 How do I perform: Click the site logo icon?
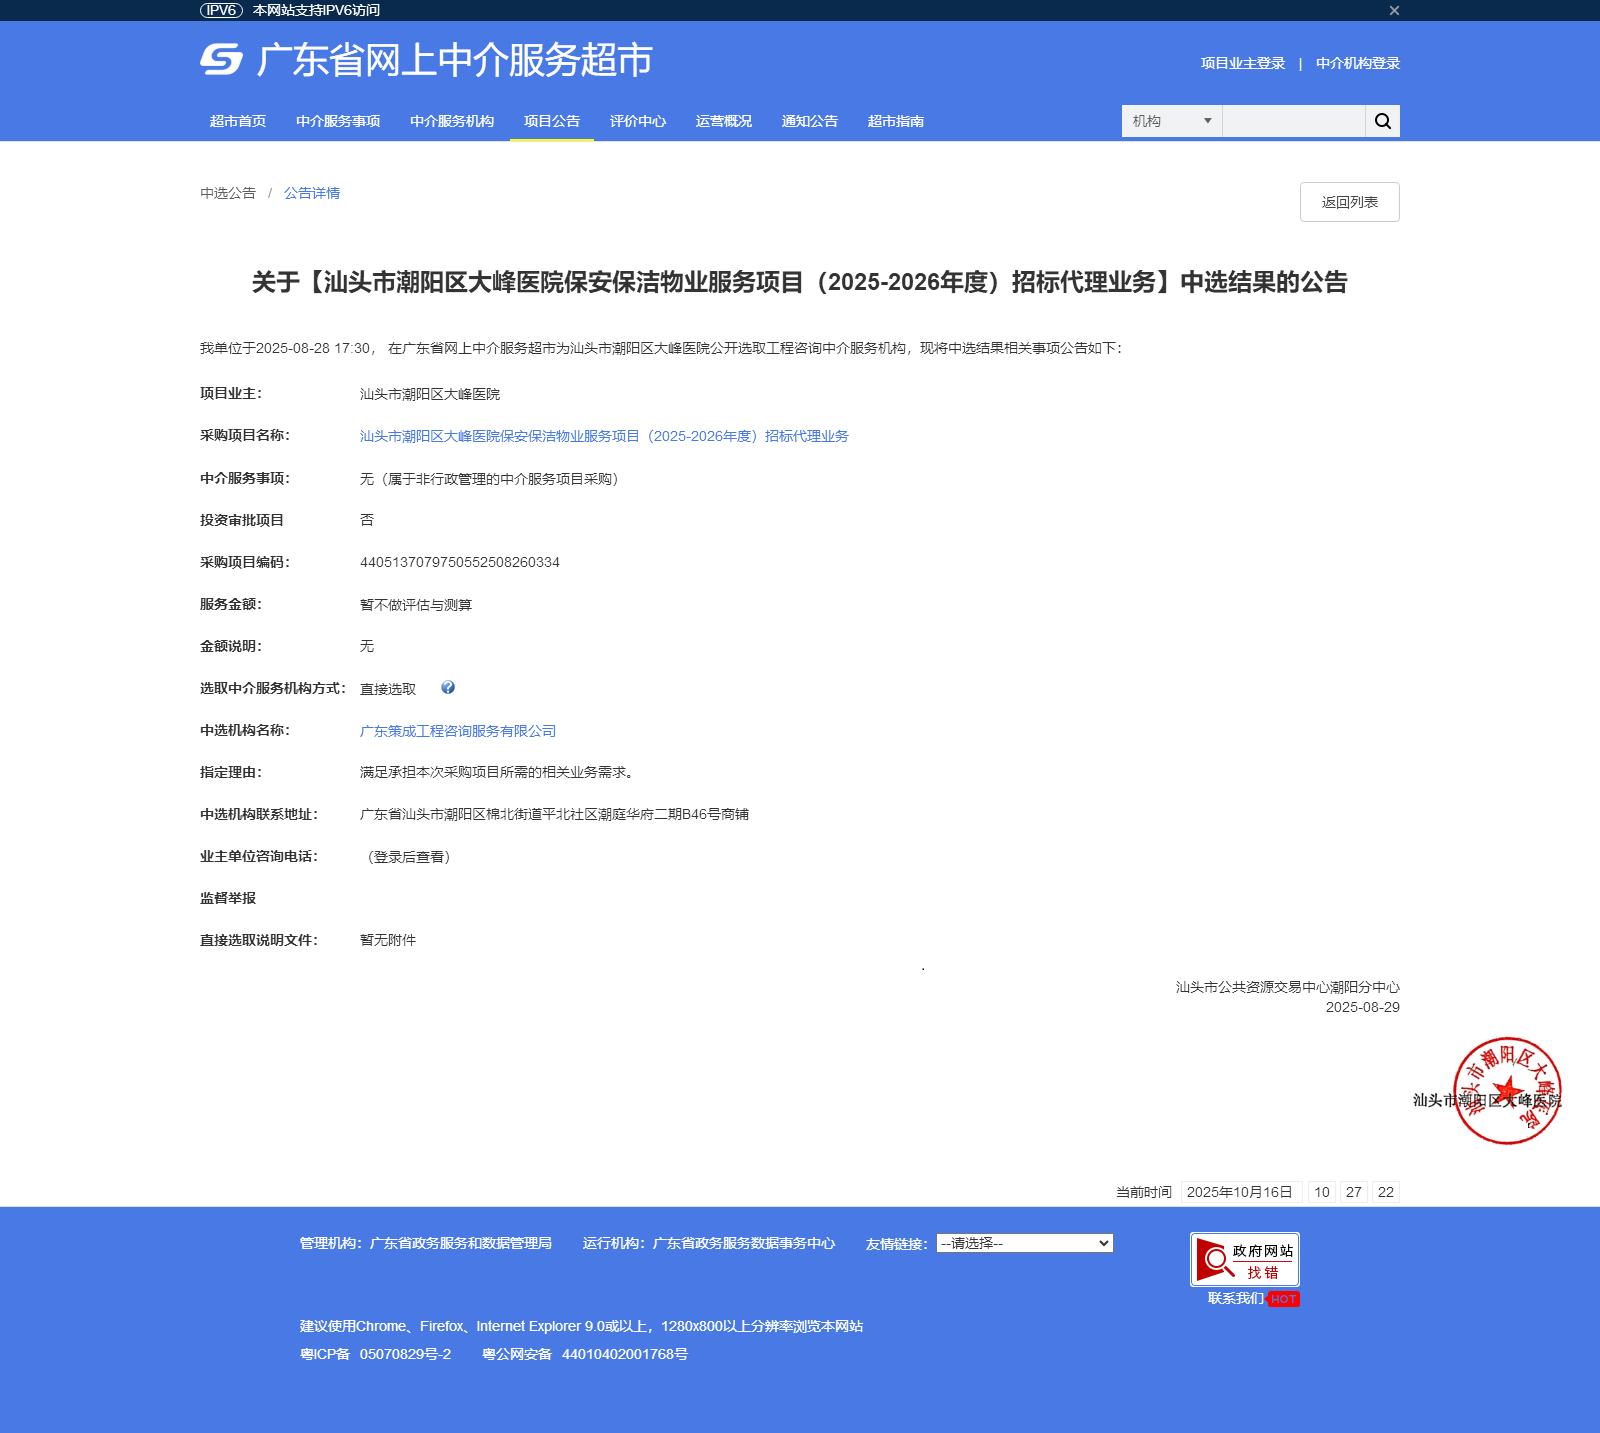tap(221, 60)
